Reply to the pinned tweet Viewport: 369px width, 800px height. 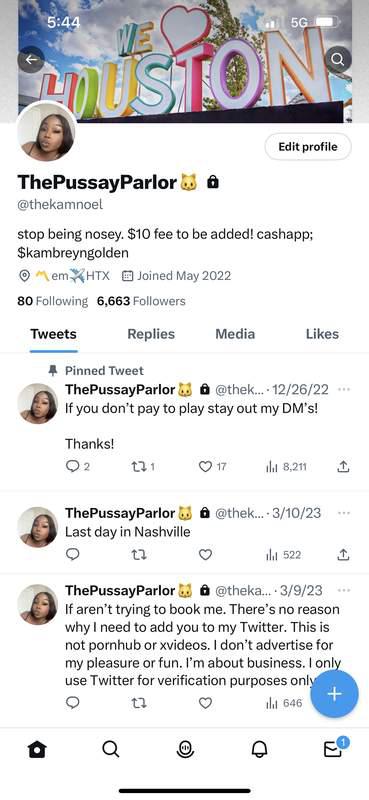[78, 466]
